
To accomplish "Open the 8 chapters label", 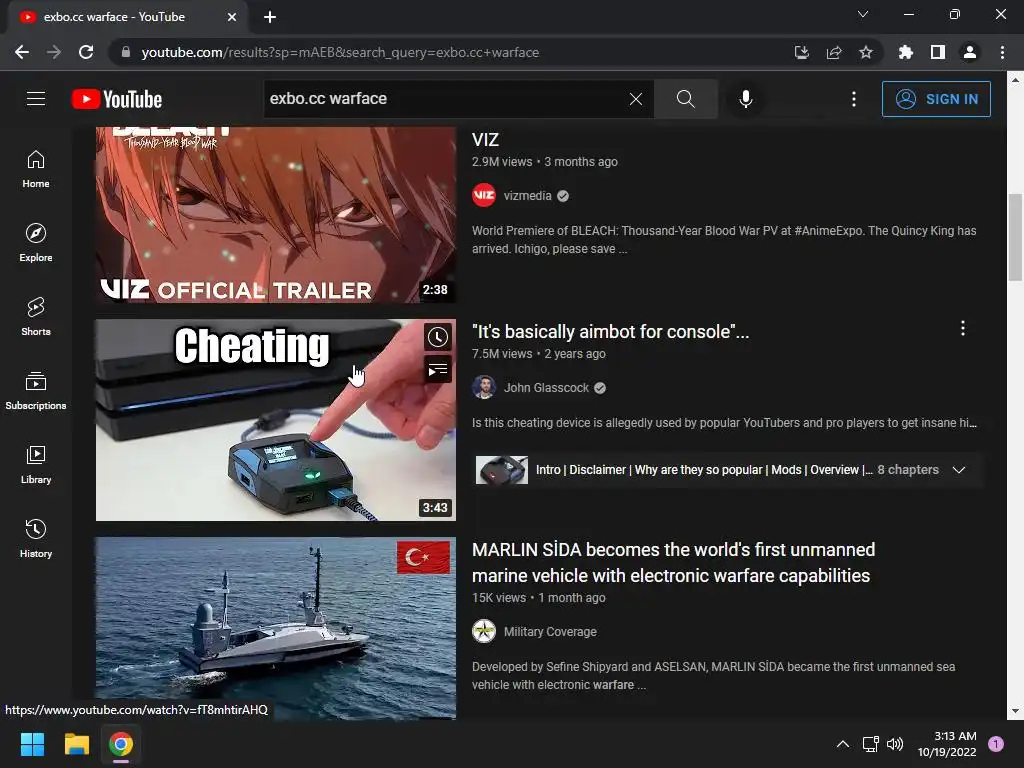I will coord(908,470).
